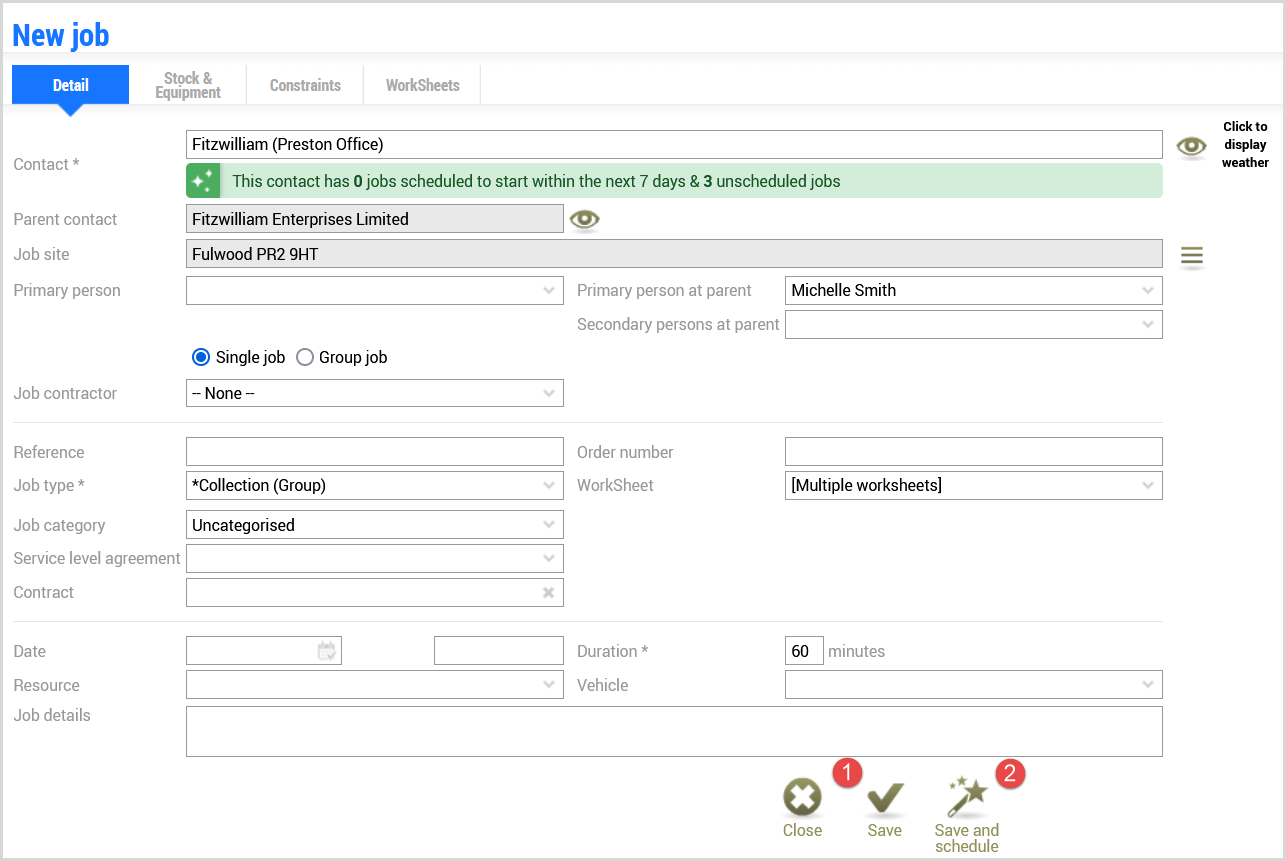Screen dimensions: 1286x861
Task: Click into the Reference field
Action: coord(375,451)
